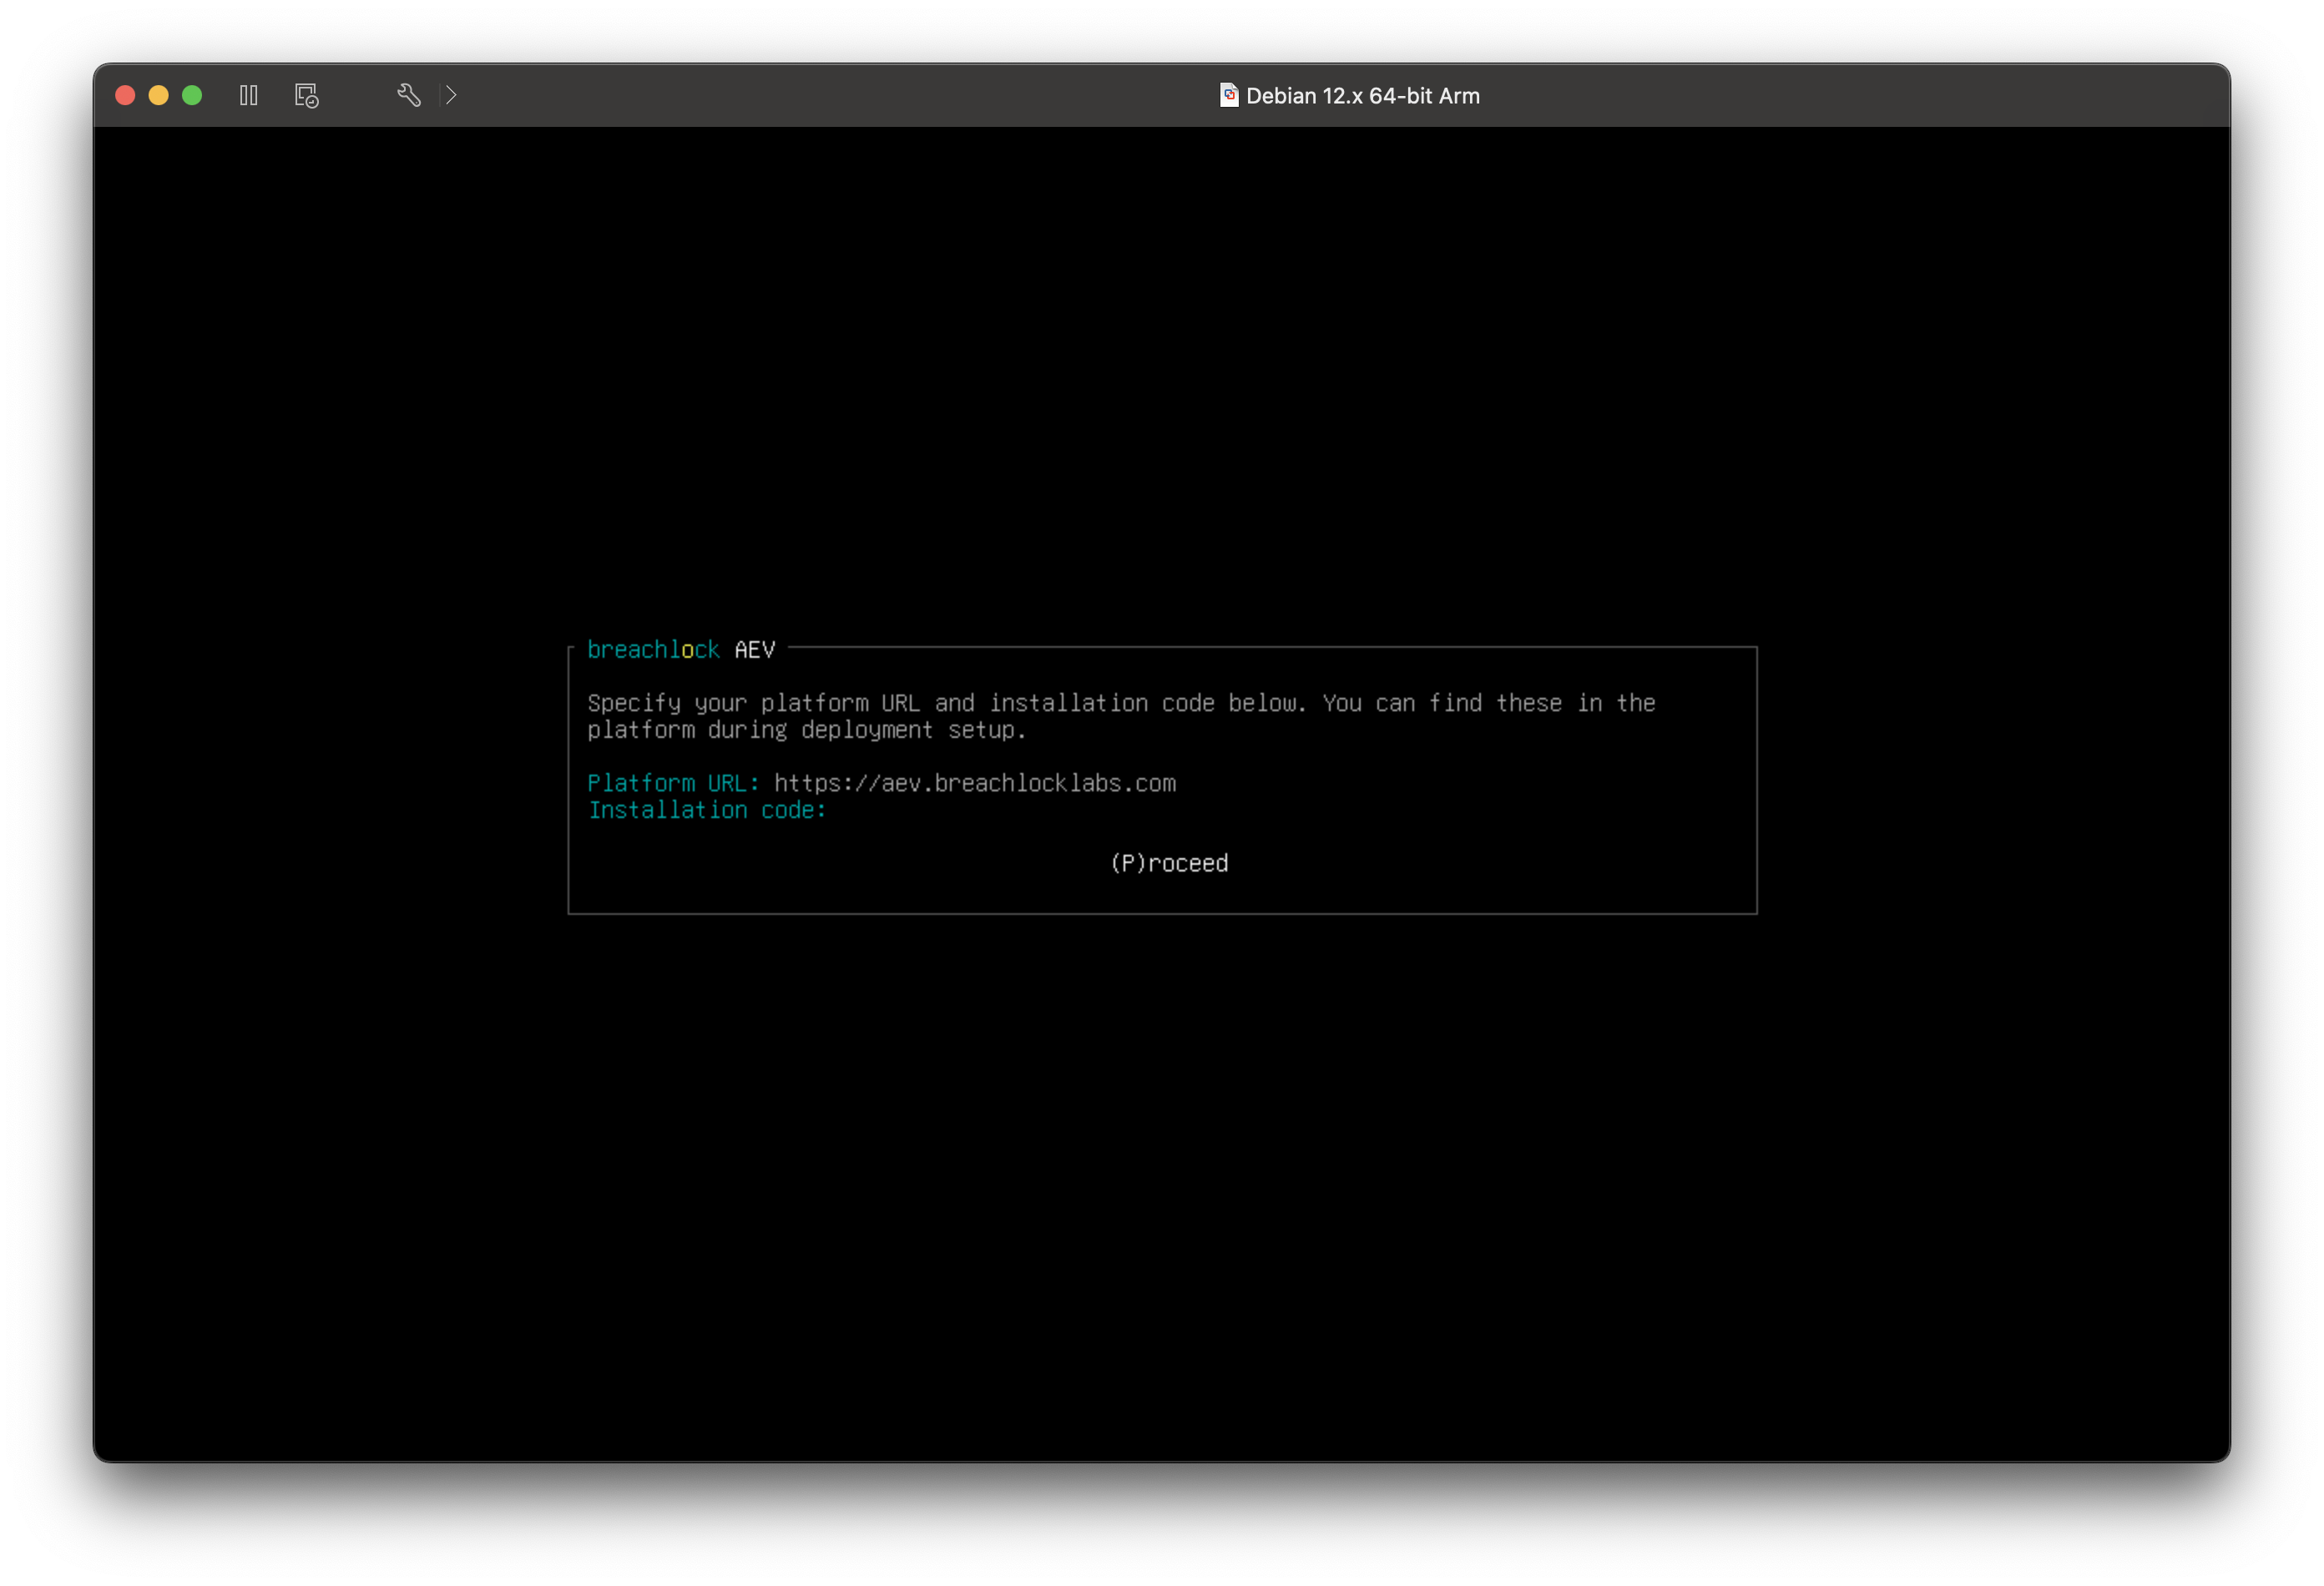The image size is (2324, 1586).
Task: Minimize the VM window
Action: click(159, 95)
